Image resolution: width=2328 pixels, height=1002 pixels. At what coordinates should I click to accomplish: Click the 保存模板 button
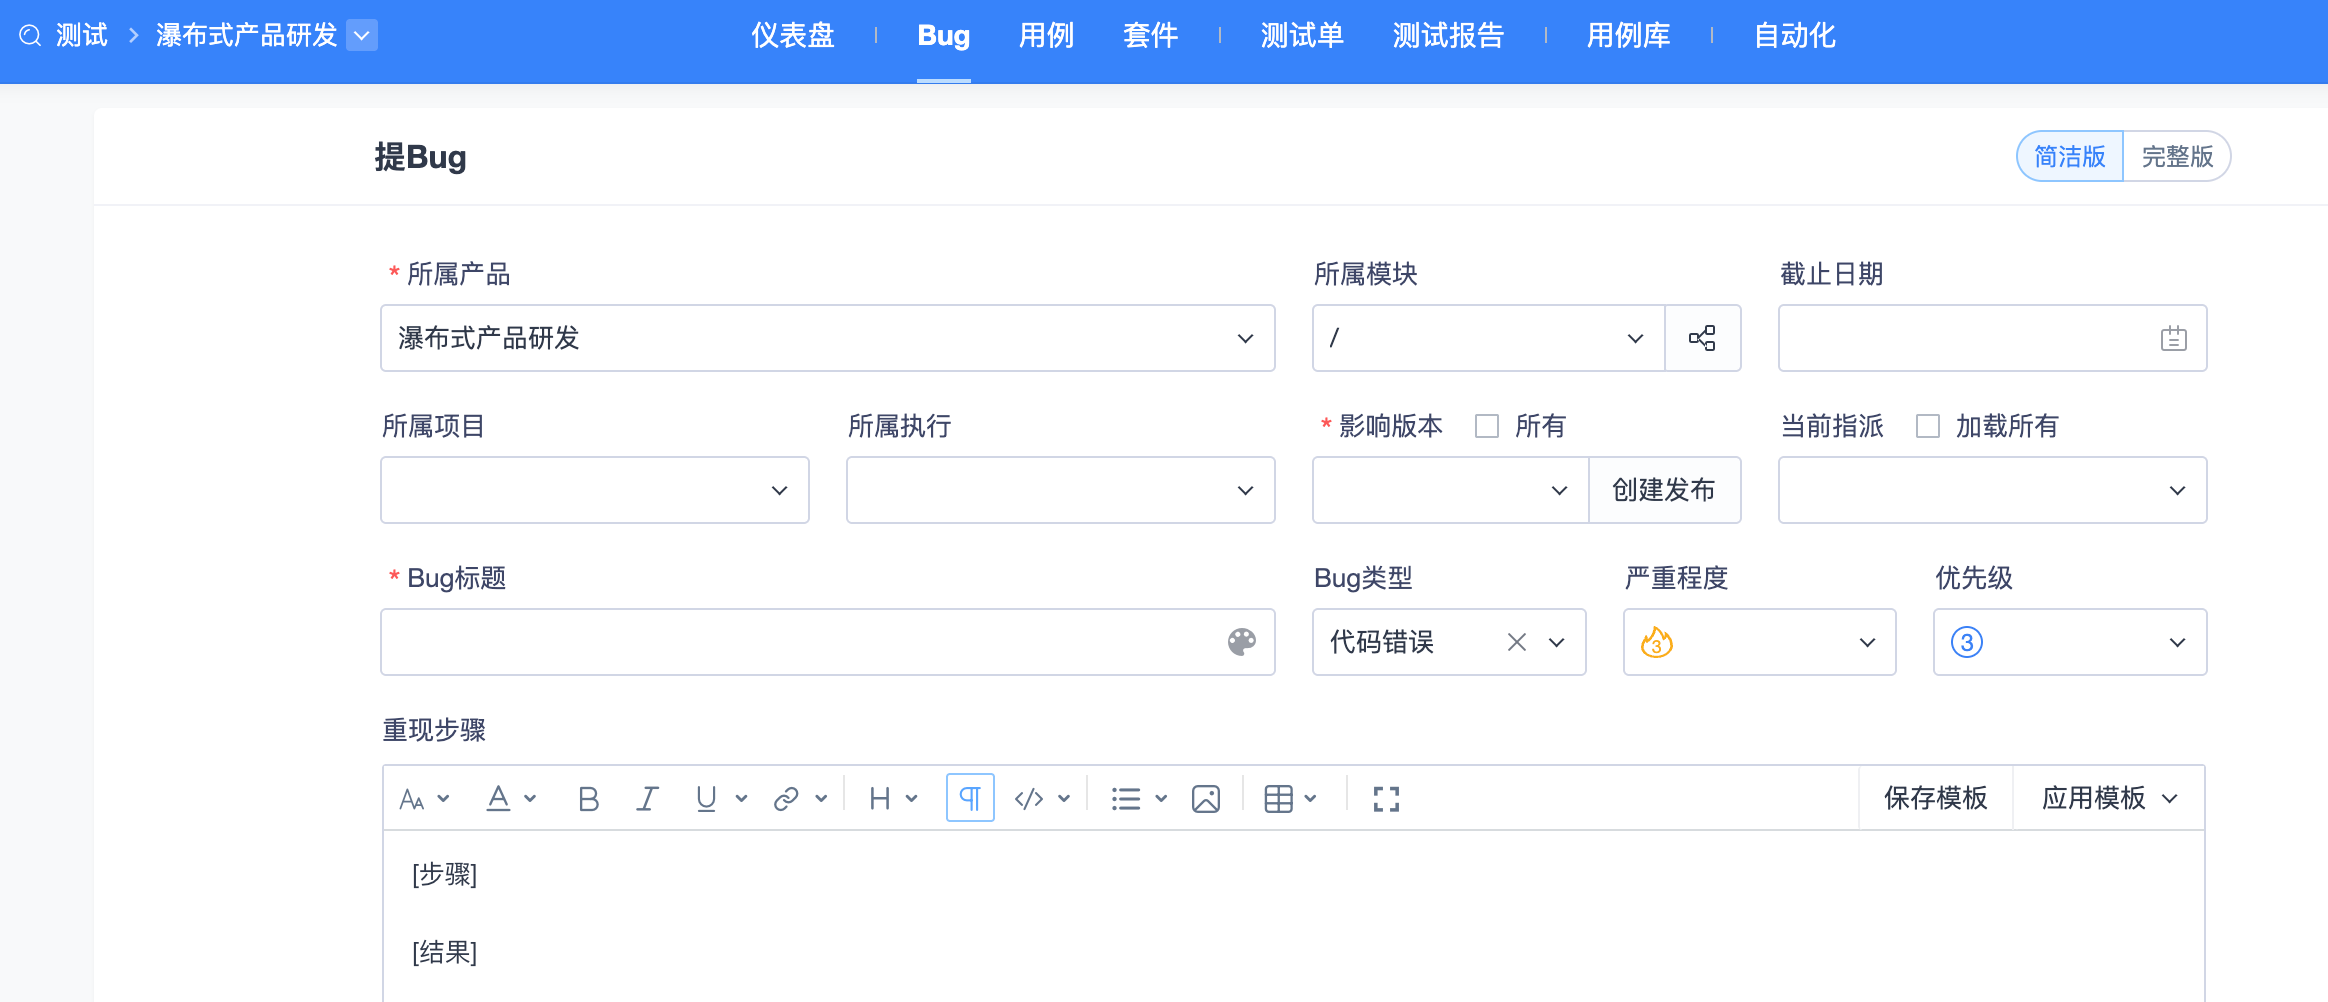point(1935,798)
